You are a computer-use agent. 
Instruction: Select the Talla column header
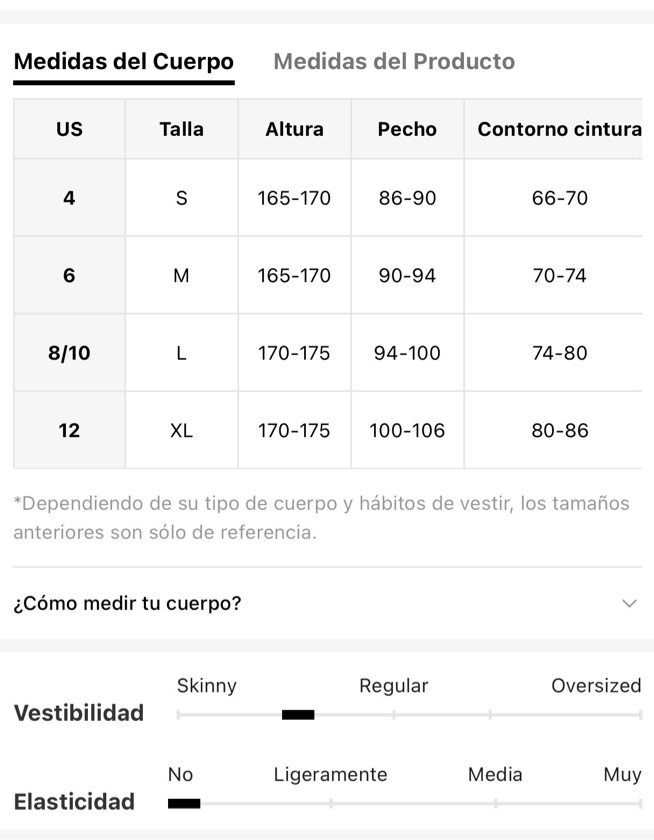(x=182, y=129)
